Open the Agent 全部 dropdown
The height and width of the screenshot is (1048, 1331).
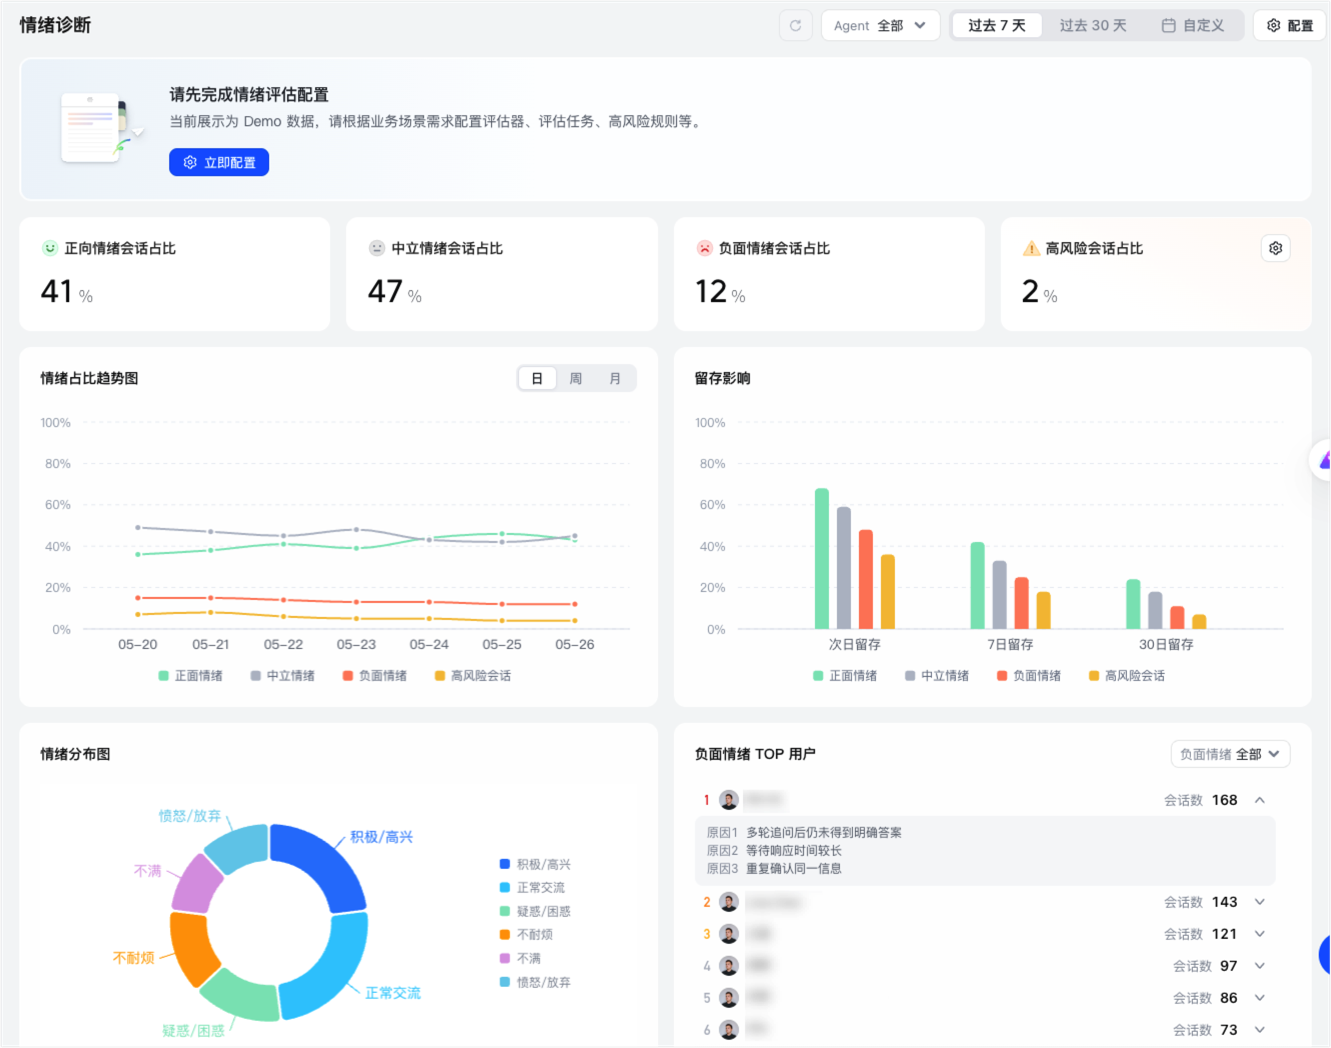[x=880, y=26]
